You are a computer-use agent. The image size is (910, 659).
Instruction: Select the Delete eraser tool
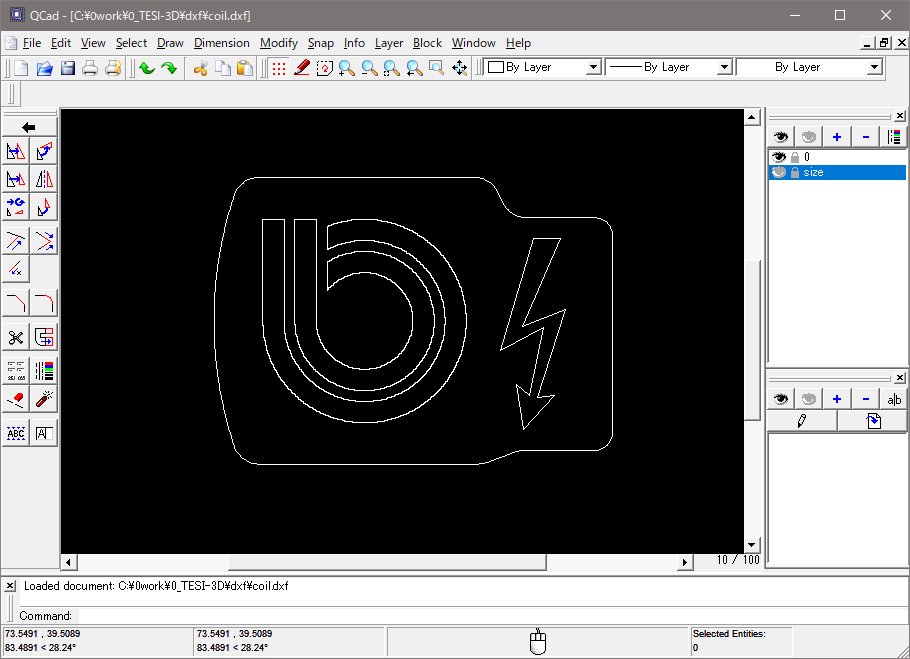click(16, 399)
